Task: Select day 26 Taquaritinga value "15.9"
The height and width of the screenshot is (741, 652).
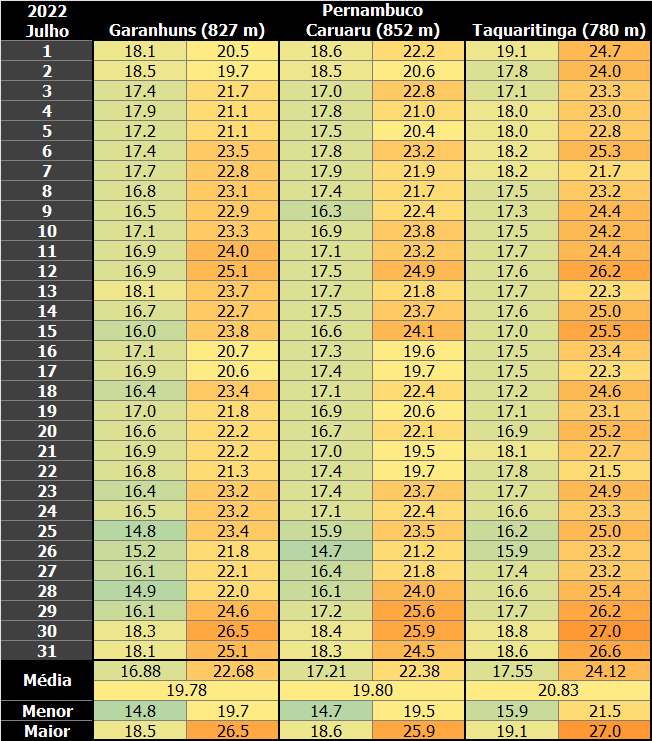Action: tap(512, 551)
